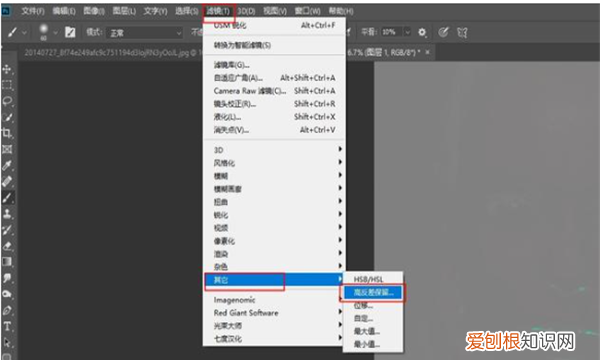600x360 pixels.
Task: Choose 消失点(V)... vanishing point
Action: pos(274,130)
